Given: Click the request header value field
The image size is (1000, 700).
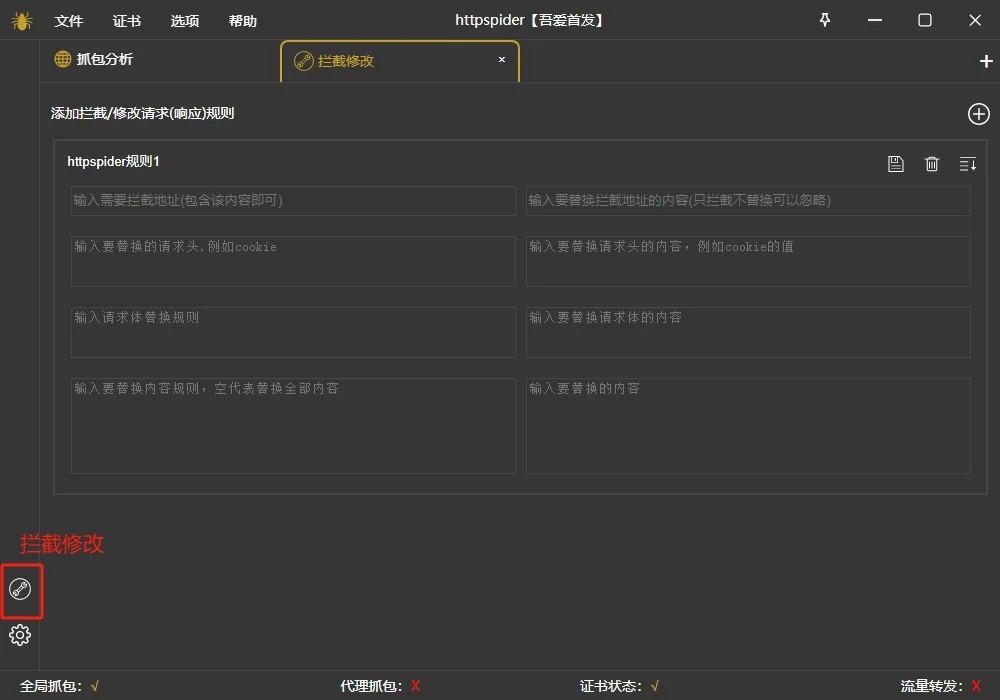Looking at the screenshot, I should click(748, 261).
